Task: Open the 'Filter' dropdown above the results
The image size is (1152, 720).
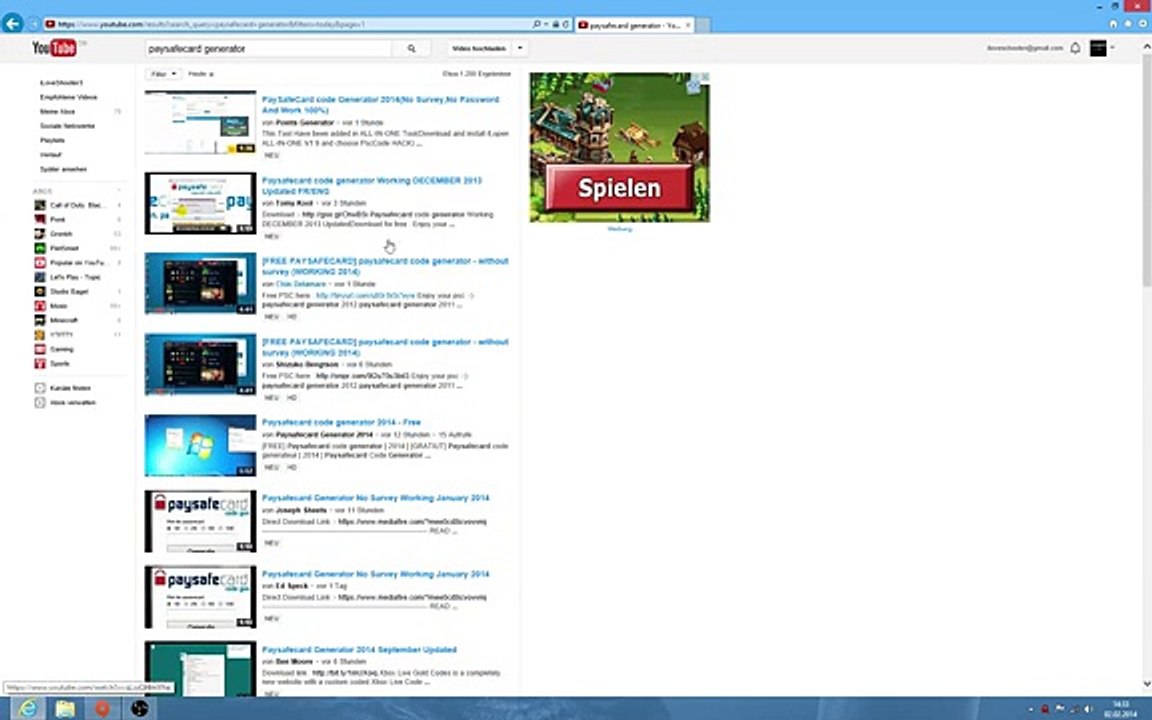Action: pos(162,74)
